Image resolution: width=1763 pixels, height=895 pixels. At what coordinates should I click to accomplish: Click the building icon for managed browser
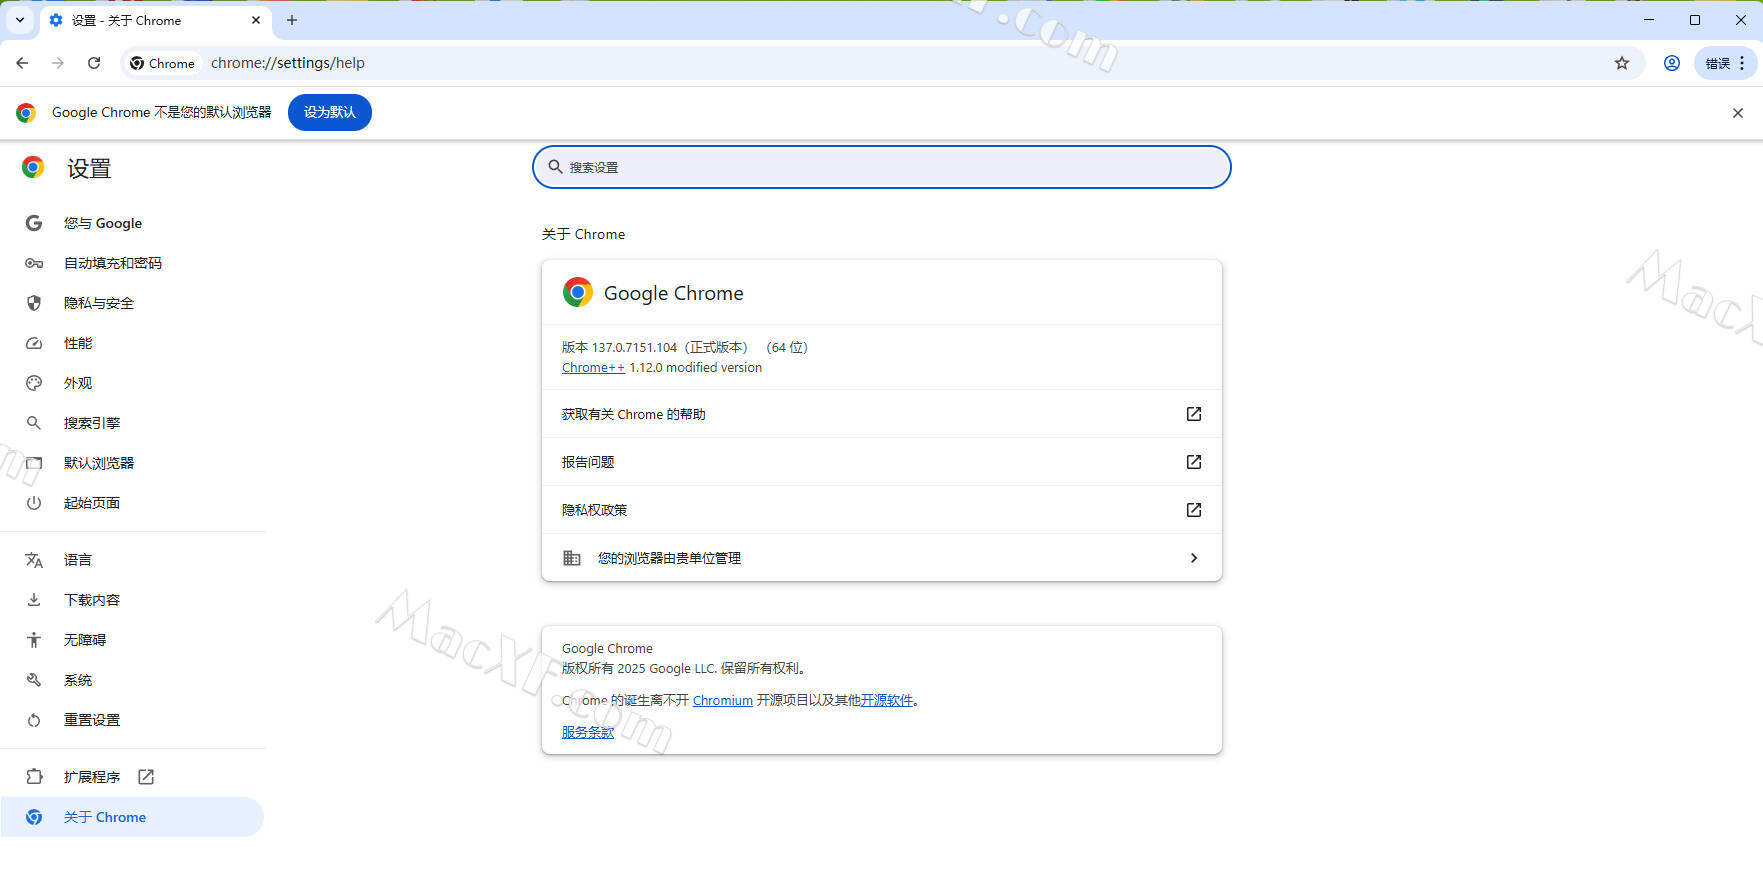[x=572, y=558]
